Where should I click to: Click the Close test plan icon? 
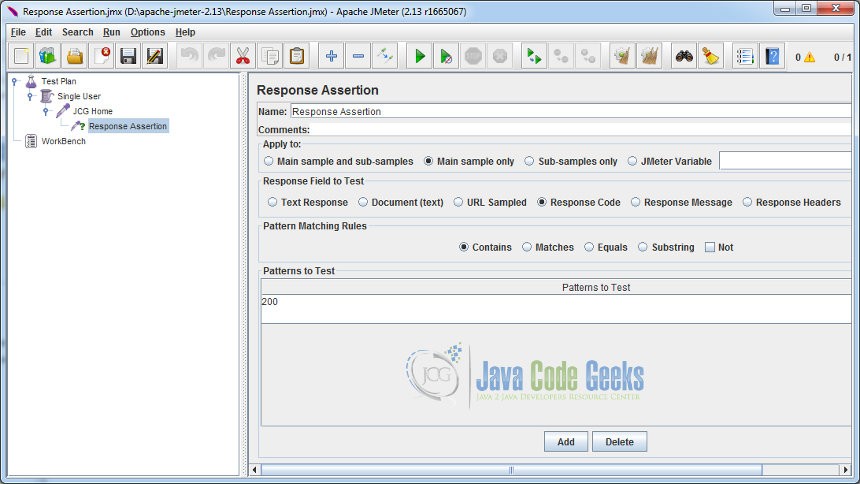101,56
